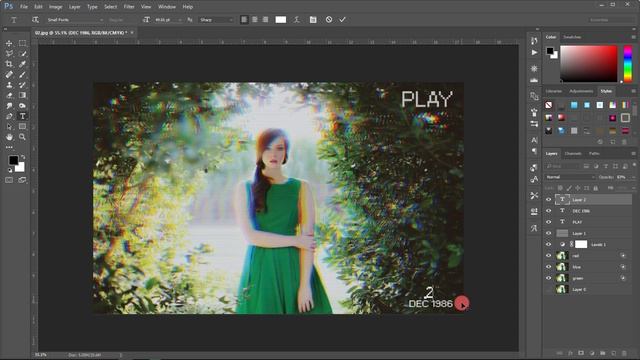Image resolution: width=640 pixels, height=360 pixels.
Task: Toggle the text orientation icon in options bar
Action: pos(36,20)
